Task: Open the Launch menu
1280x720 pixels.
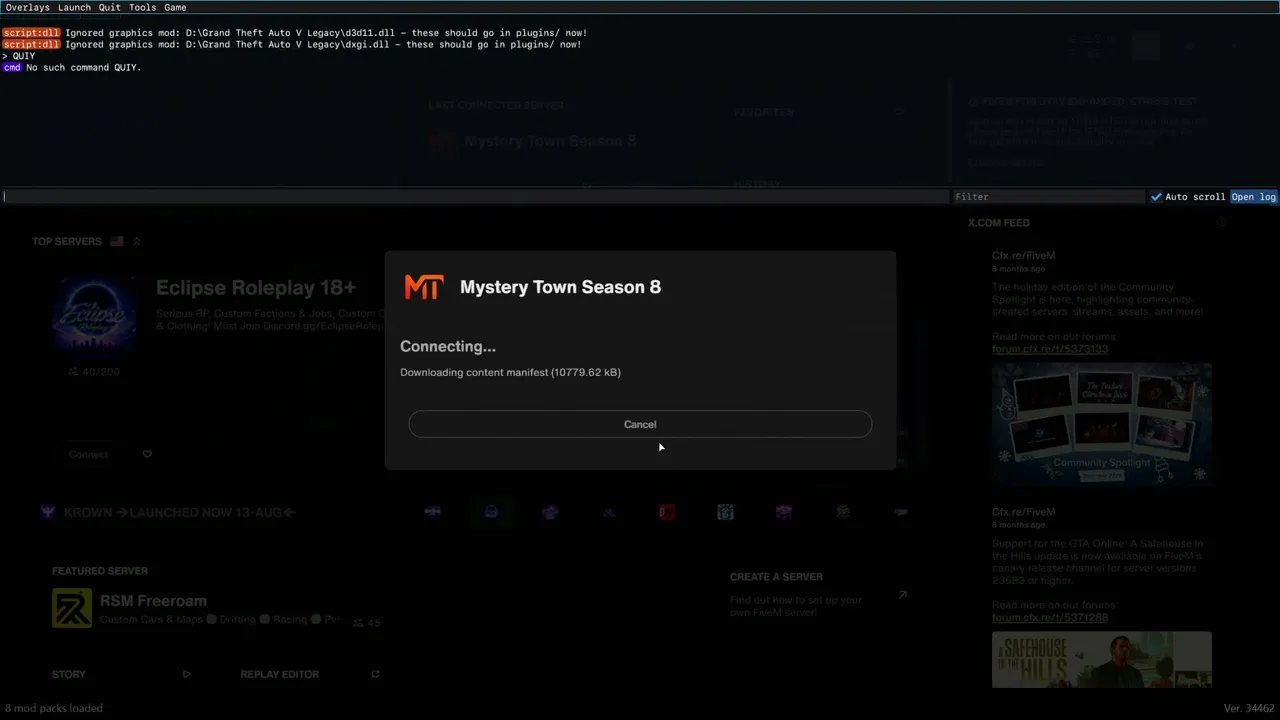Action: [x=74, y=7]
